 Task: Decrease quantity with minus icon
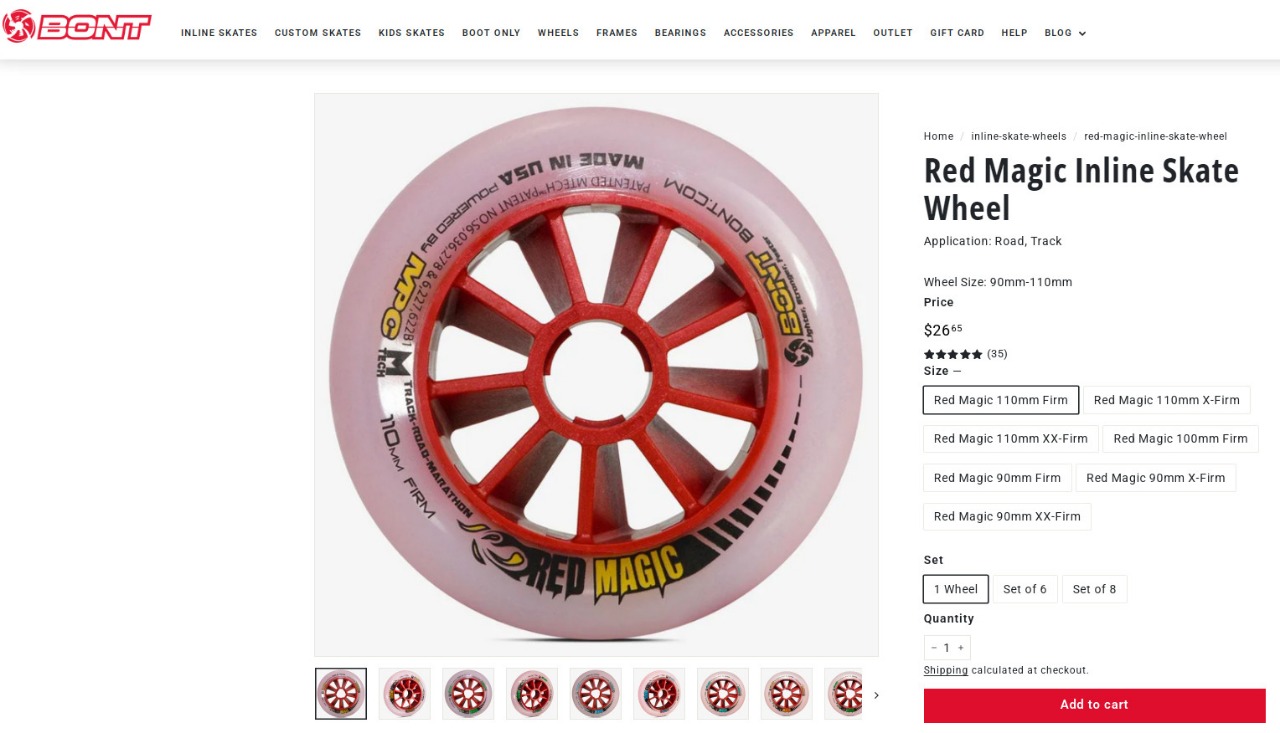click(934, 648)
